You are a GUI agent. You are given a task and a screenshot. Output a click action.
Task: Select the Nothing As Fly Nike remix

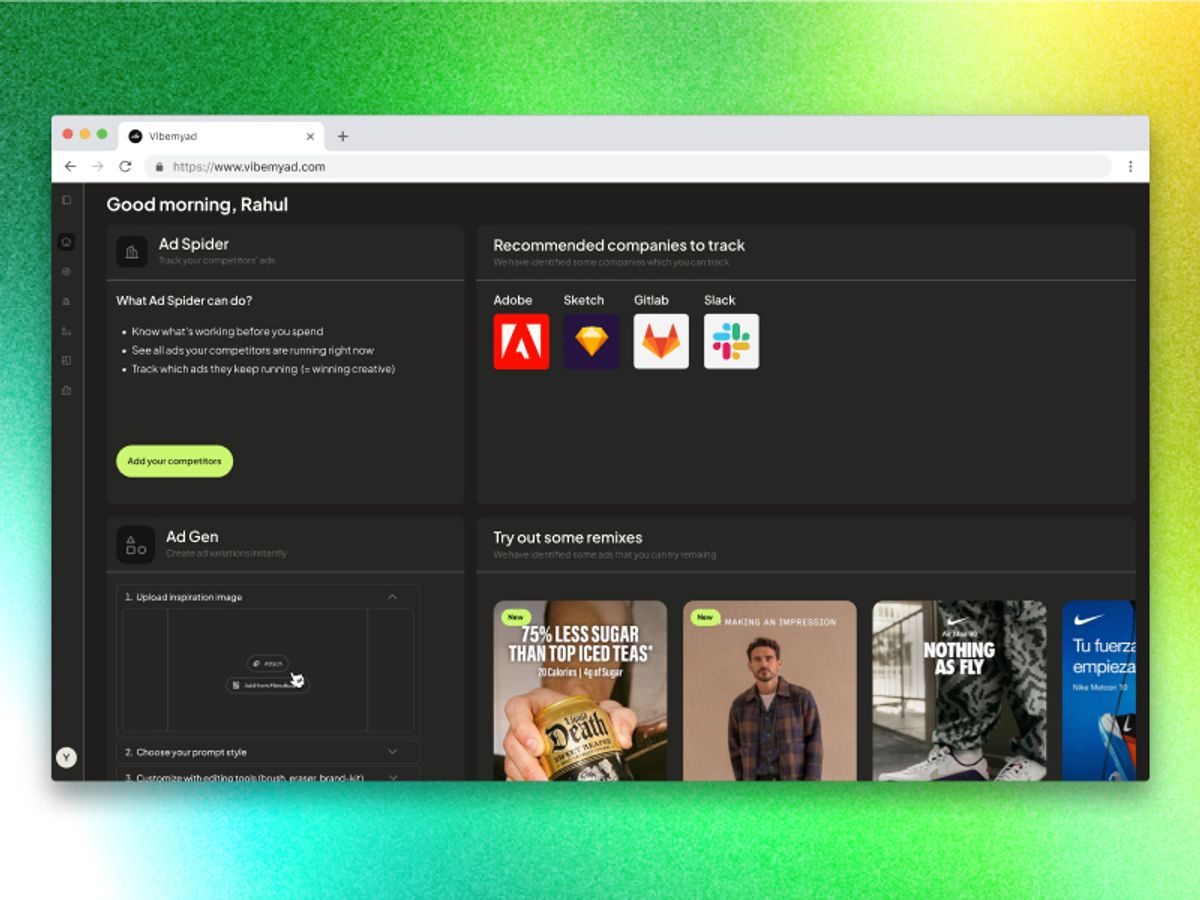point(958,690)
